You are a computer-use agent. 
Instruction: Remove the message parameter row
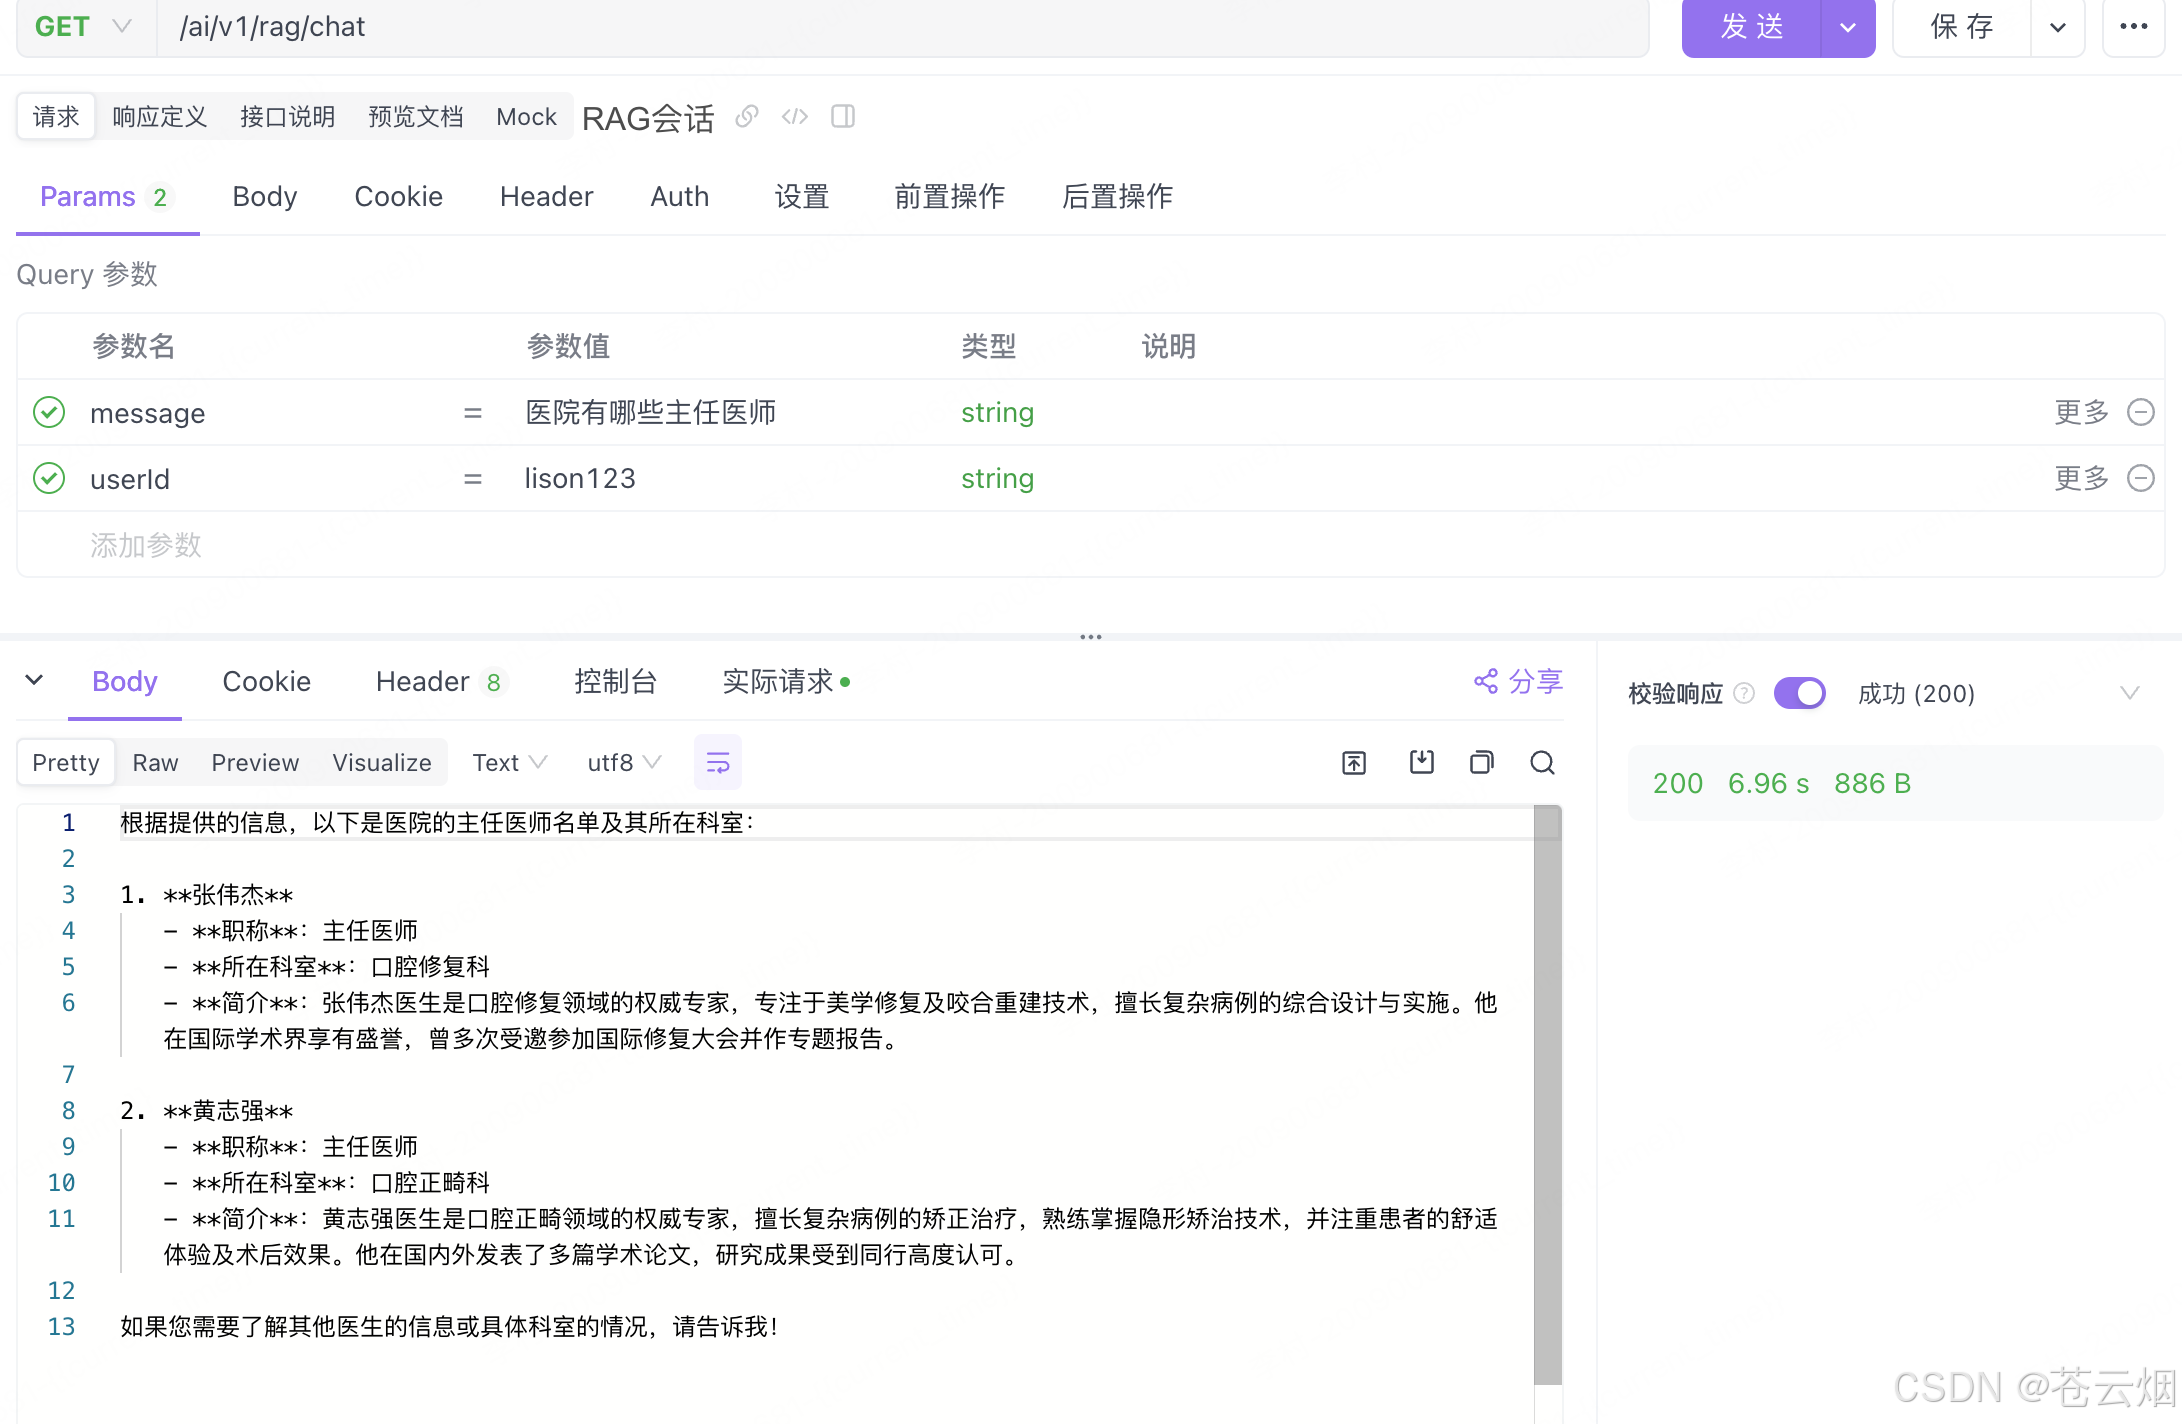pos(2140,412)
